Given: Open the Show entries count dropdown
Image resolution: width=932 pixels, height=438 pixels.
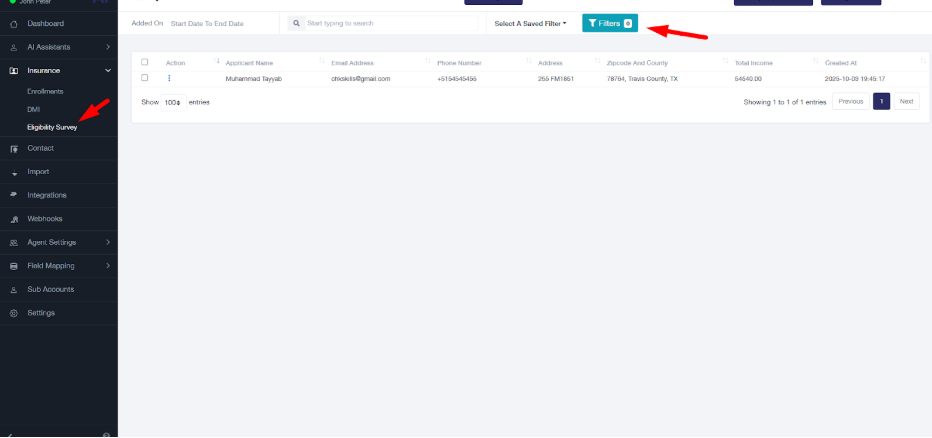Looking at the screenshot, I should [x=174, y=102].
